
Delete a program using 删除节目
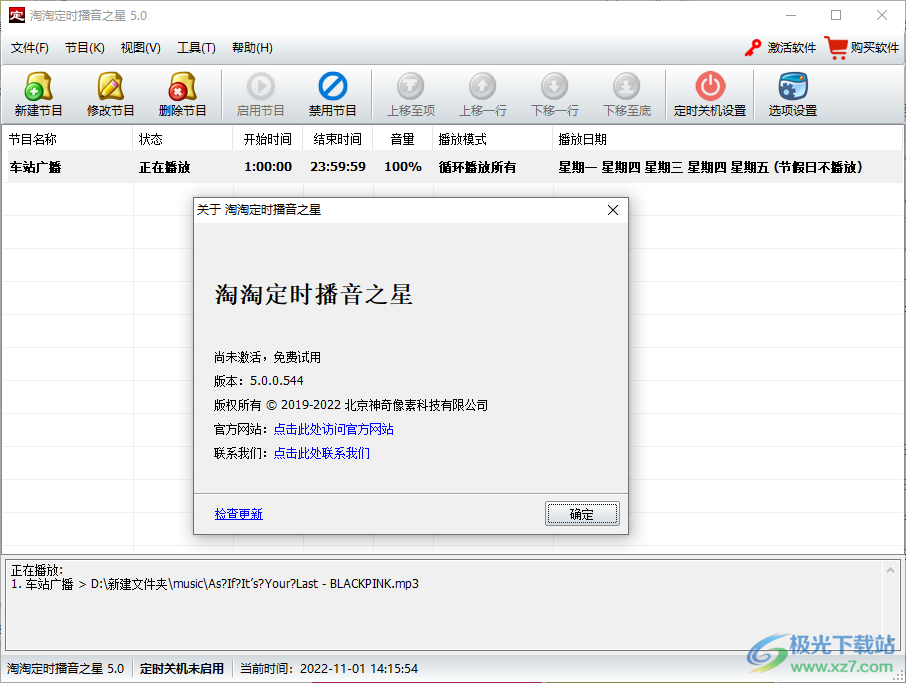click(182, 93)
